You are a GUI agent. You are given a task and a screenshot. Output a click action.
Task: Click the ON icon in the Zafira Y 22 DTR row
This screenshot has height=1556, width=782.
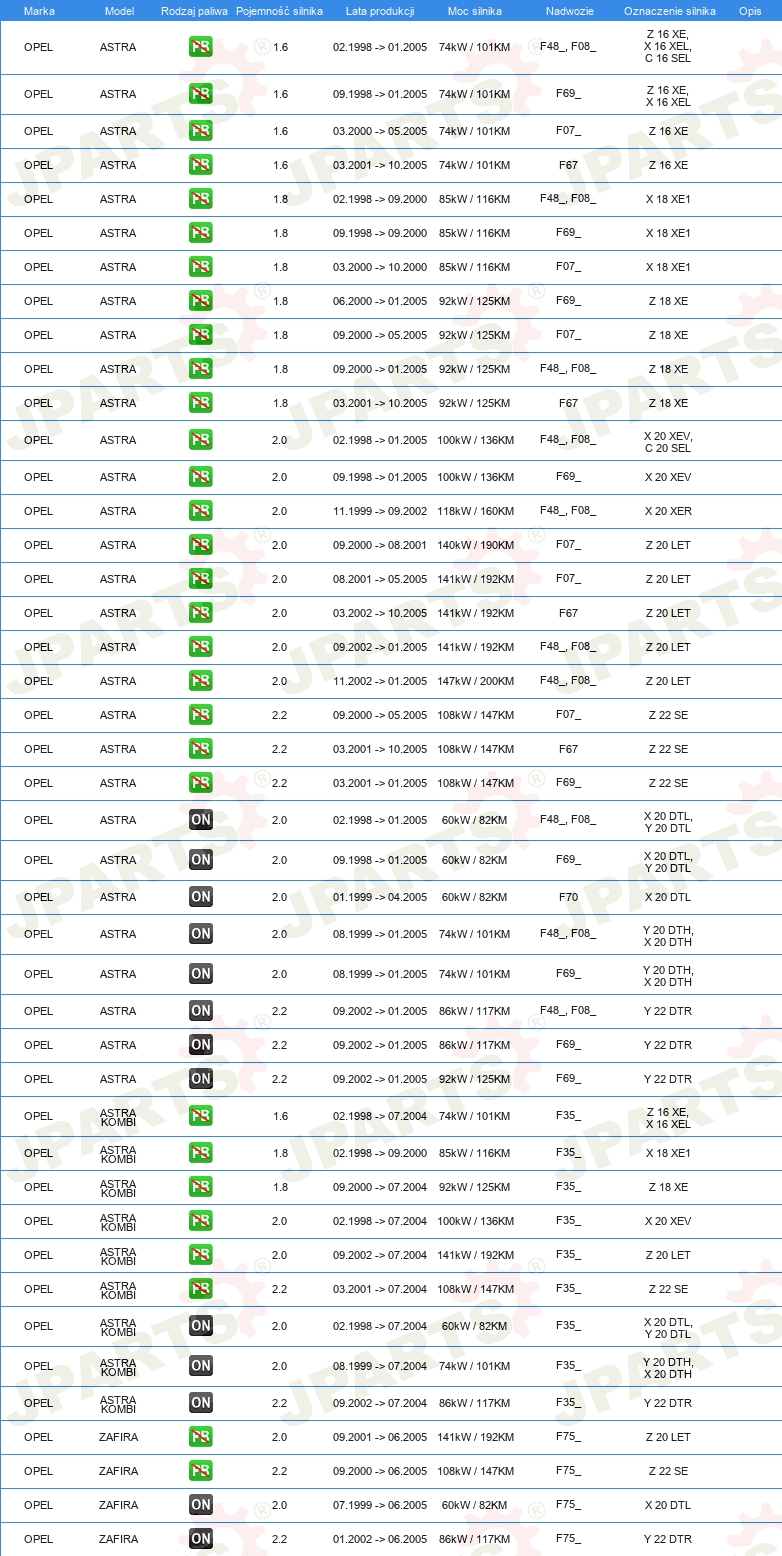[x=201, y=1539]
